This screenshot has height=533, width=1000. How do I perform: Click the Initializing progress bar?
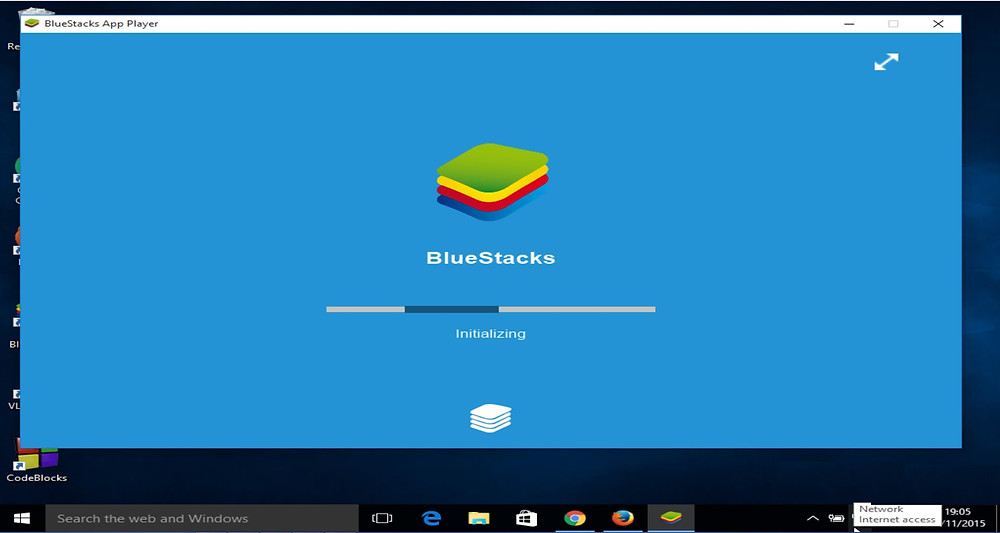490,309
